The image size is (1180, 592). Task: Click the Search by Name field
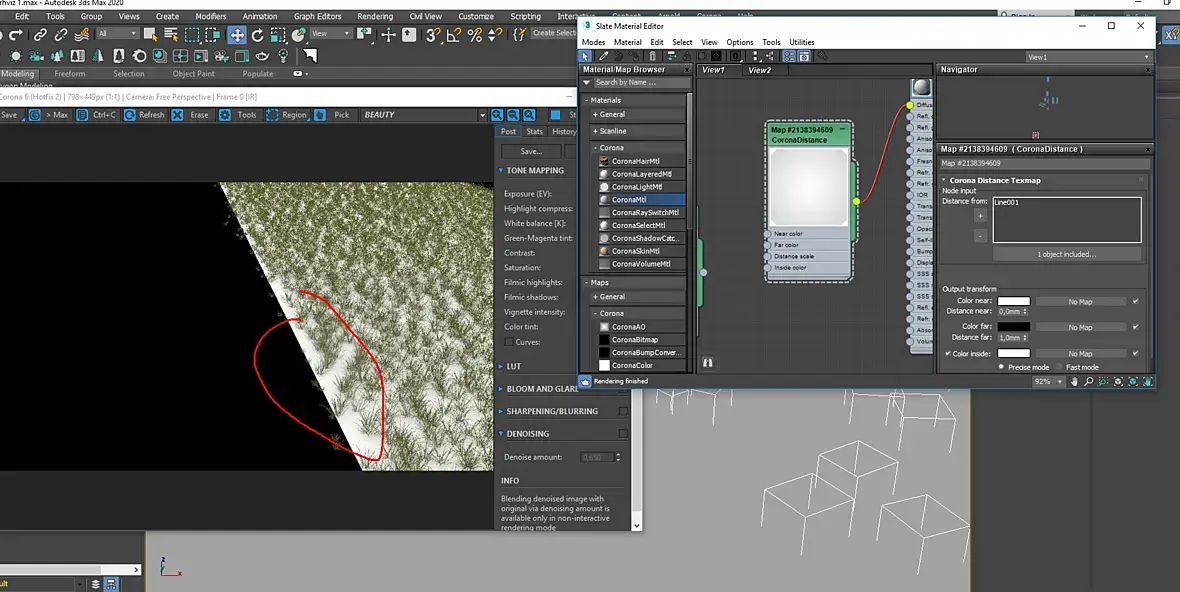(x=641, y=83)
